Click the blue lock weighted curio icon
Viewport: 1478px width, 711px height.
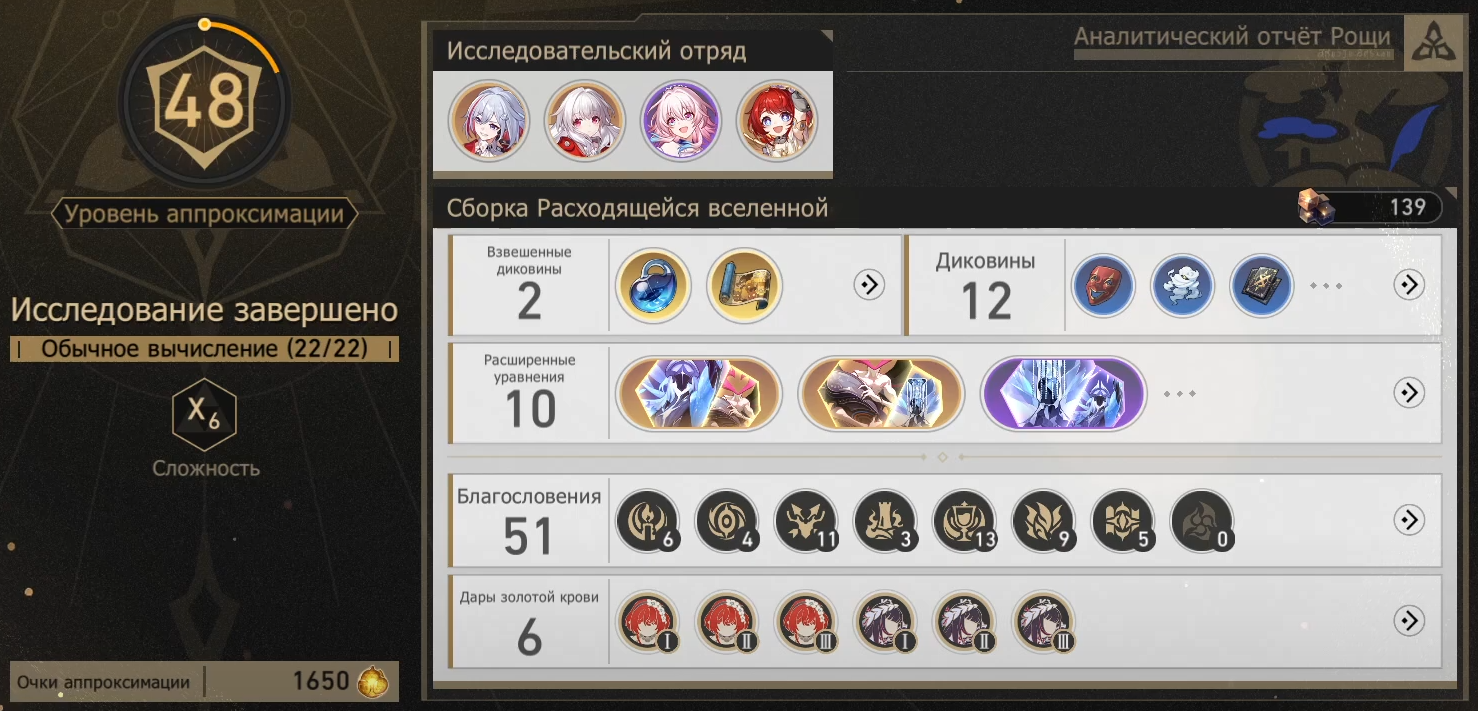pos(653,286)
